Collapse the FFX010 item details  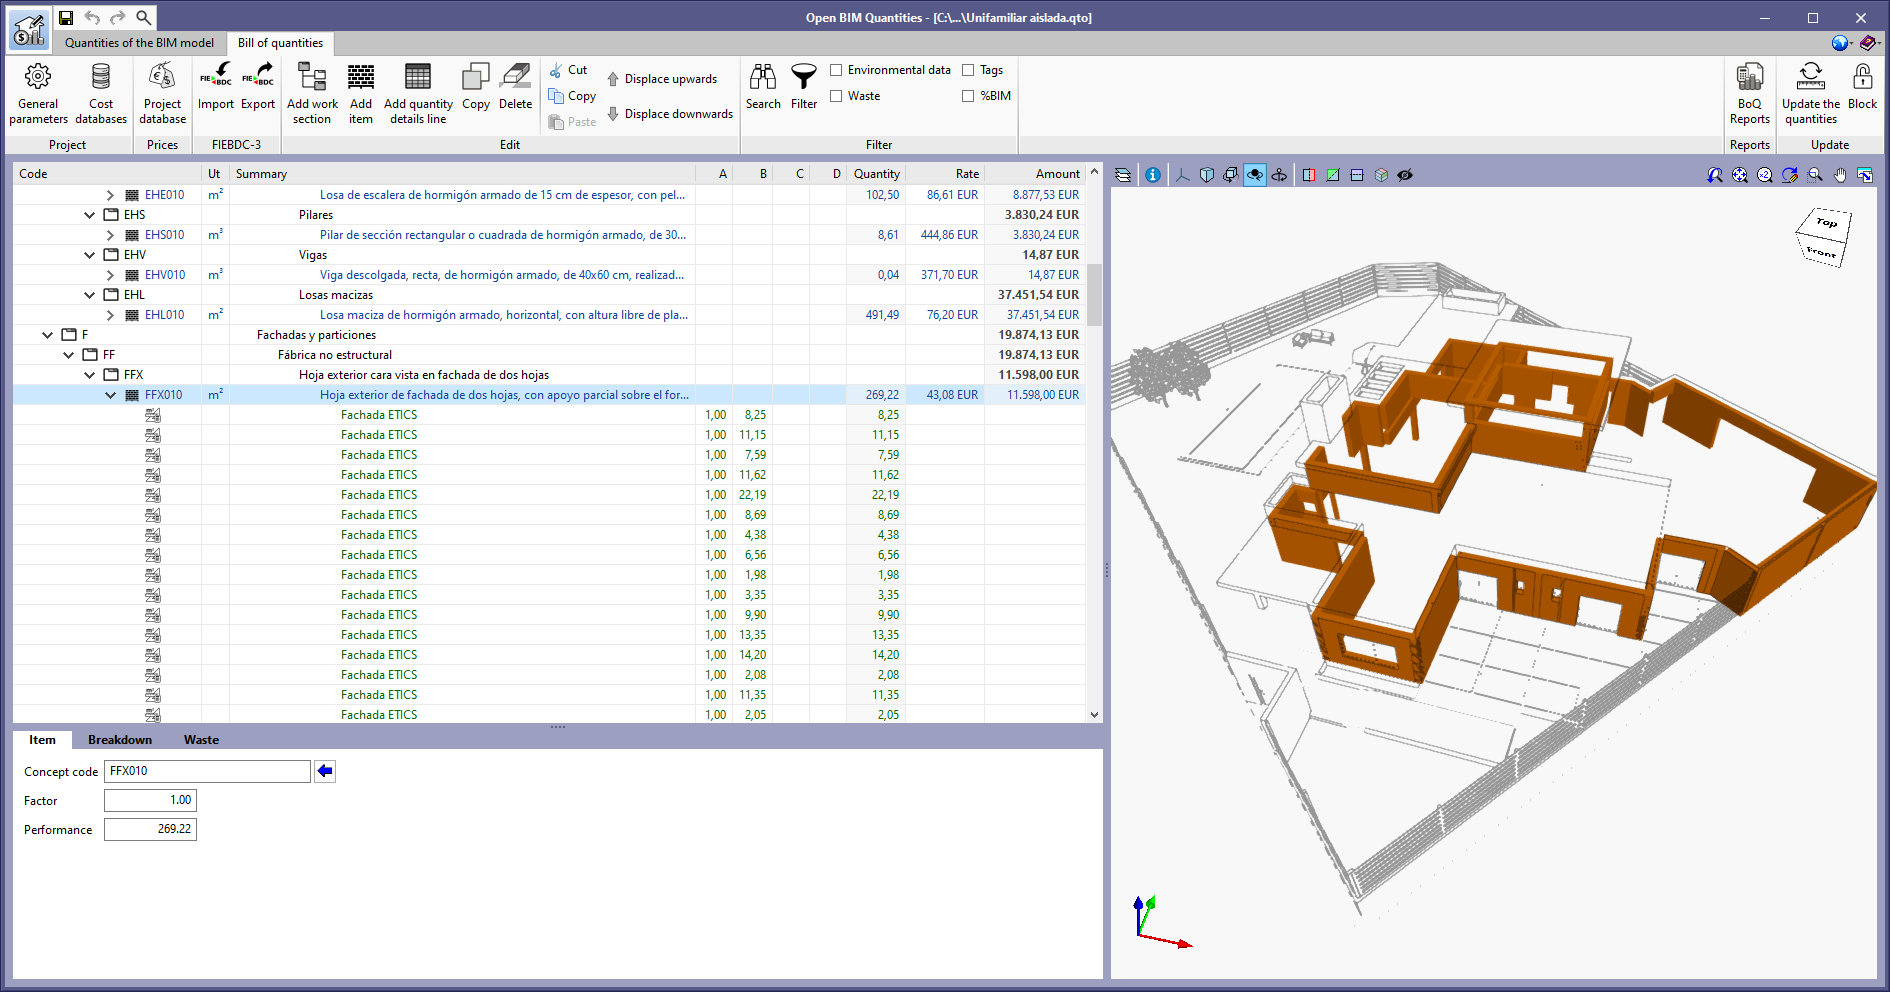110,395
